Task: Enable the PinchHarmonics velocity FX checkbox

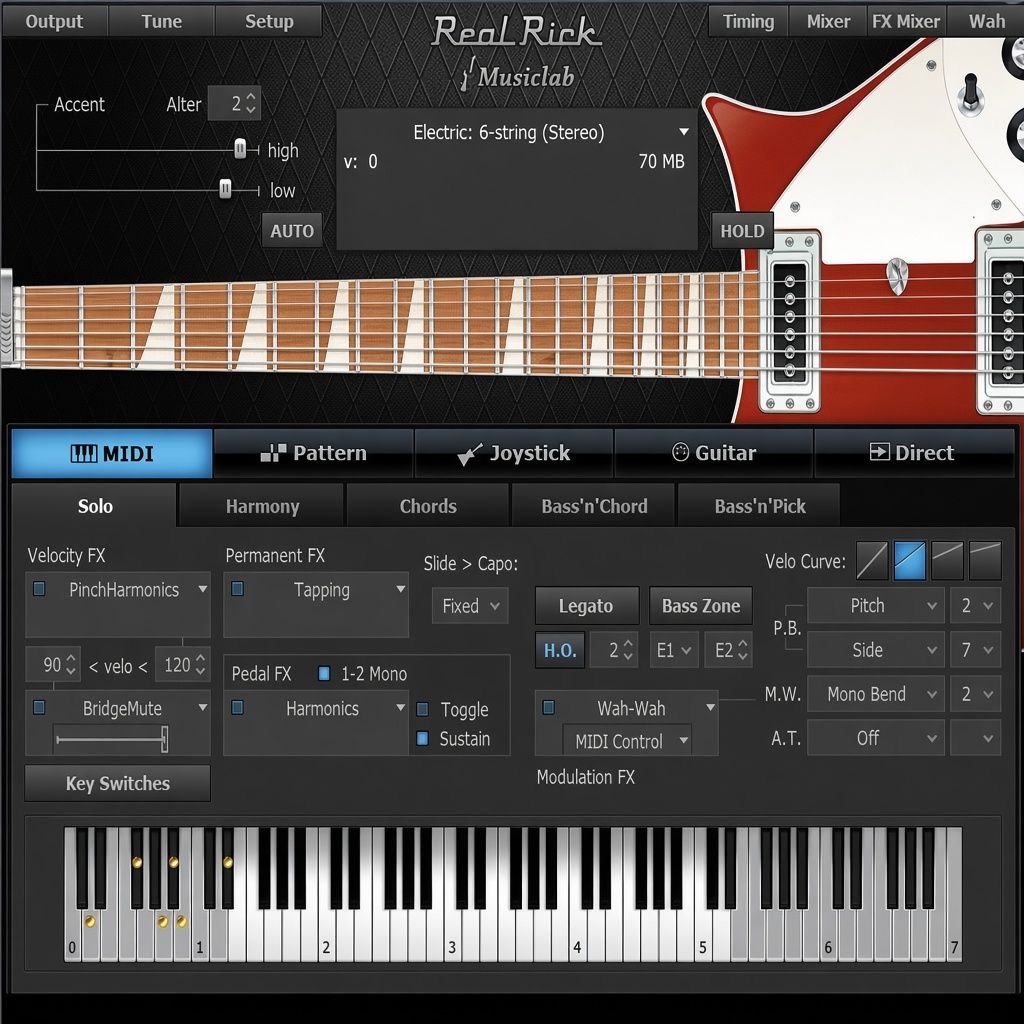Action: pos(39,589)
